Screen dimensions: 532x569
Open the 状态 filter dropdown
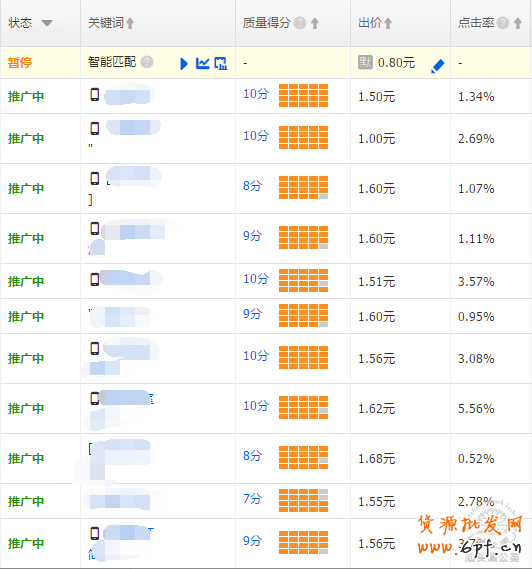[47, 23]
